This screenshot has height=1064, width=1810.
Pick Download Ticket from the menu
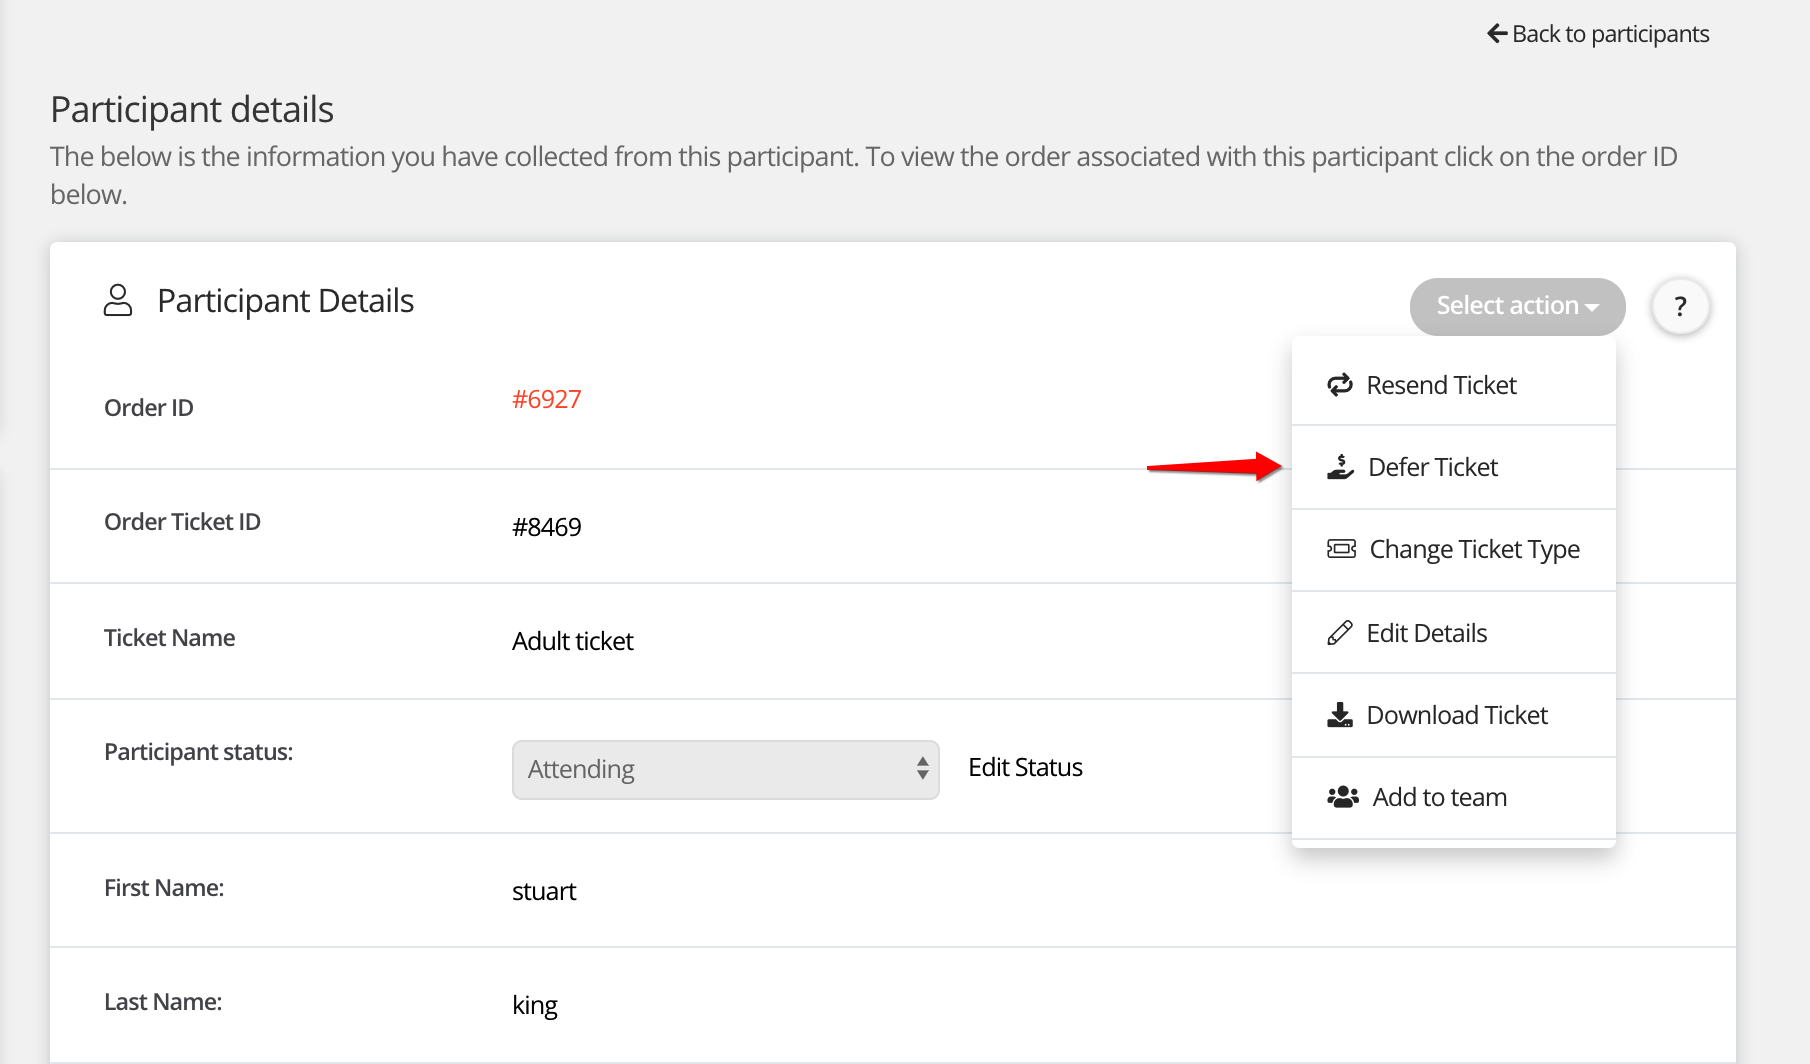click(x=1456, y=715)
